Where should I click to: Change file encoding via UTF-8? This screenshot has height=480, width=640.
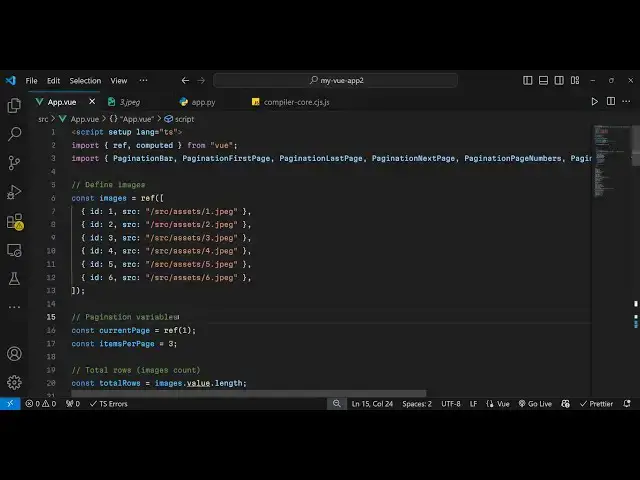(451, 404)
